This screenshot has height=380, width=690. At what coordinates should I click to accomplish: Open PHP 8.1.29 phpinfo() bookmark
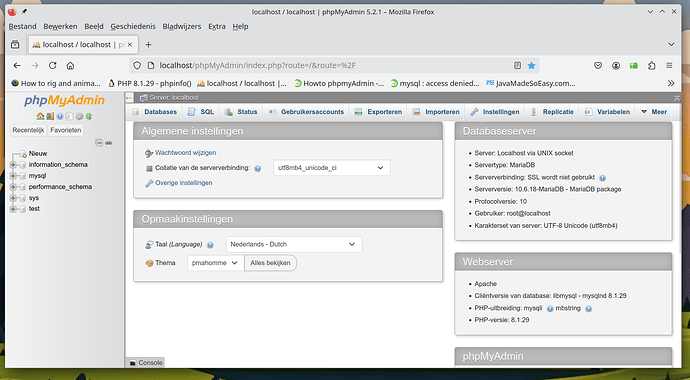[x=149, y=83]
